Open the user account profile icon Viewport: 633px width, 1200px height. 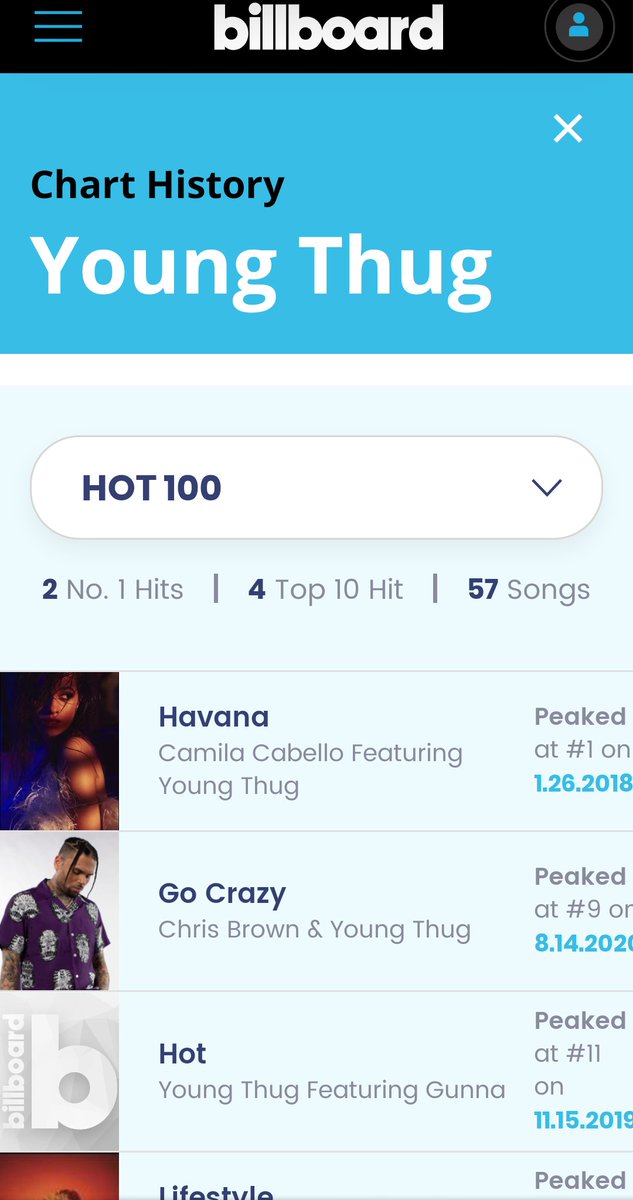[x=579, y=27]
